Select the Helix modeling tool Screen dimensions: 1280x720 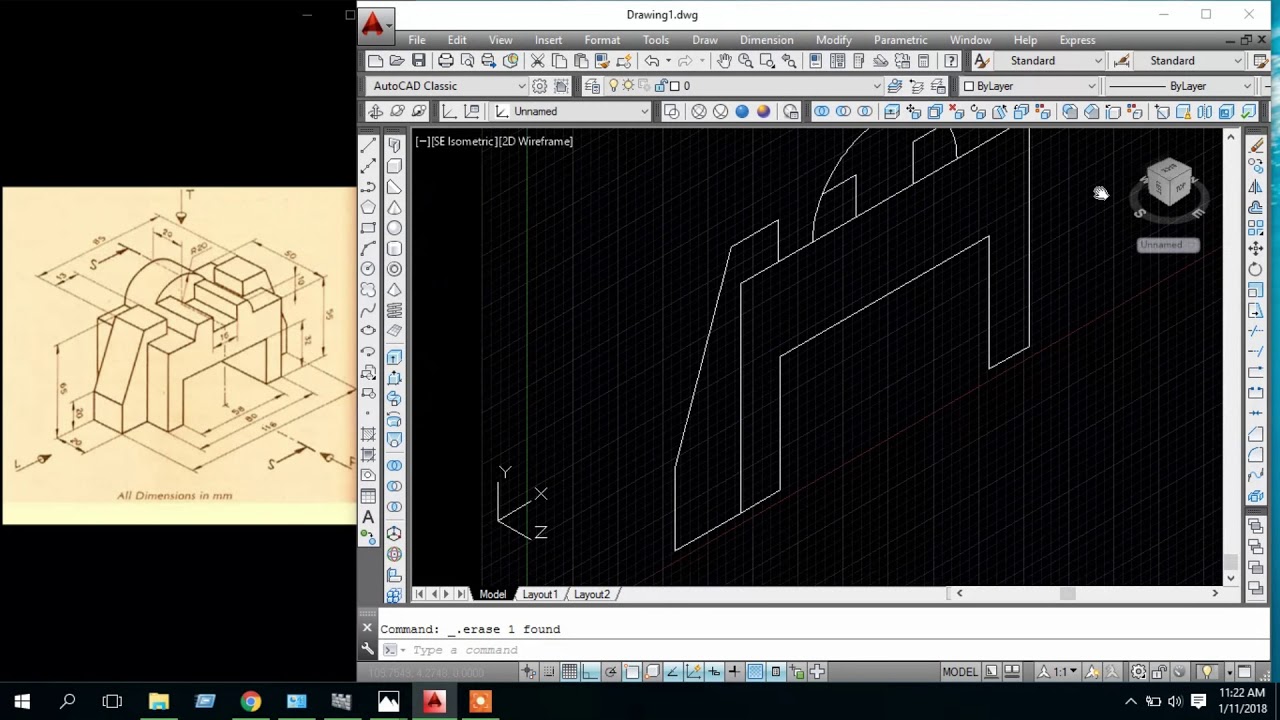tap(394, 310)
